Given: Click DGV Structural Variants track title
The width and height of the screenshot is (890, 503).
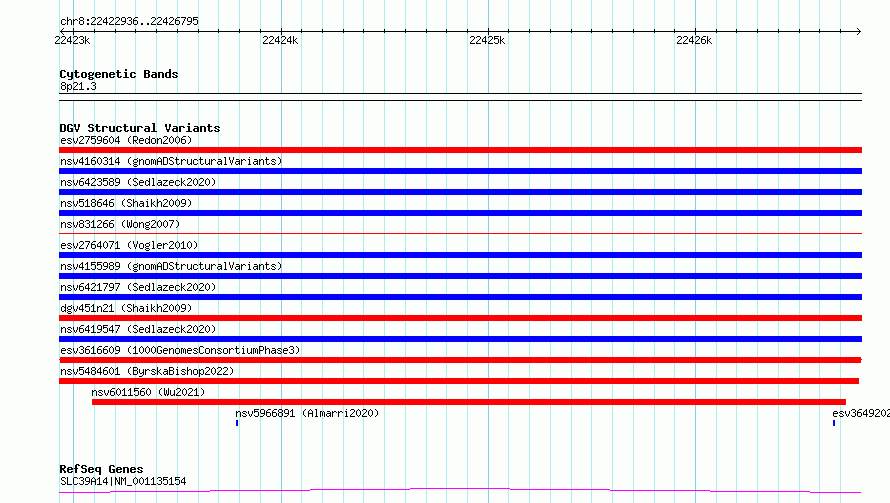Looking at the screenshot, I should 140,128.
